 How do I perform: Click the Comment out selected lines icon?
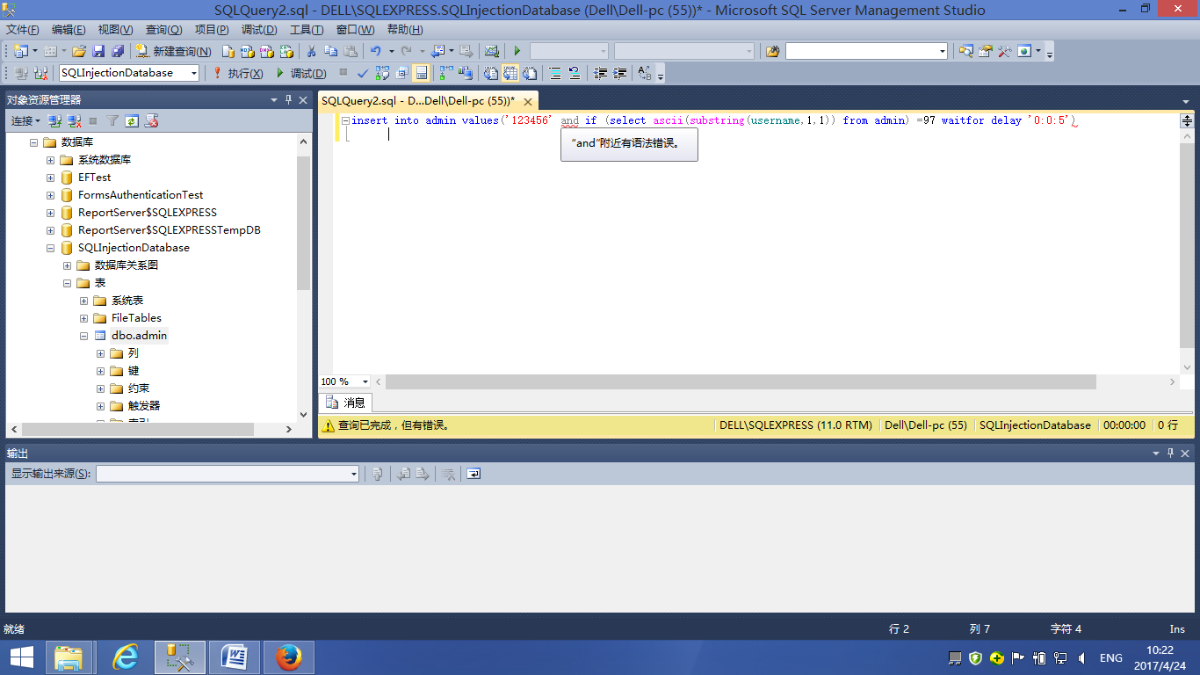pyautogui.click(x=553, y=73)
